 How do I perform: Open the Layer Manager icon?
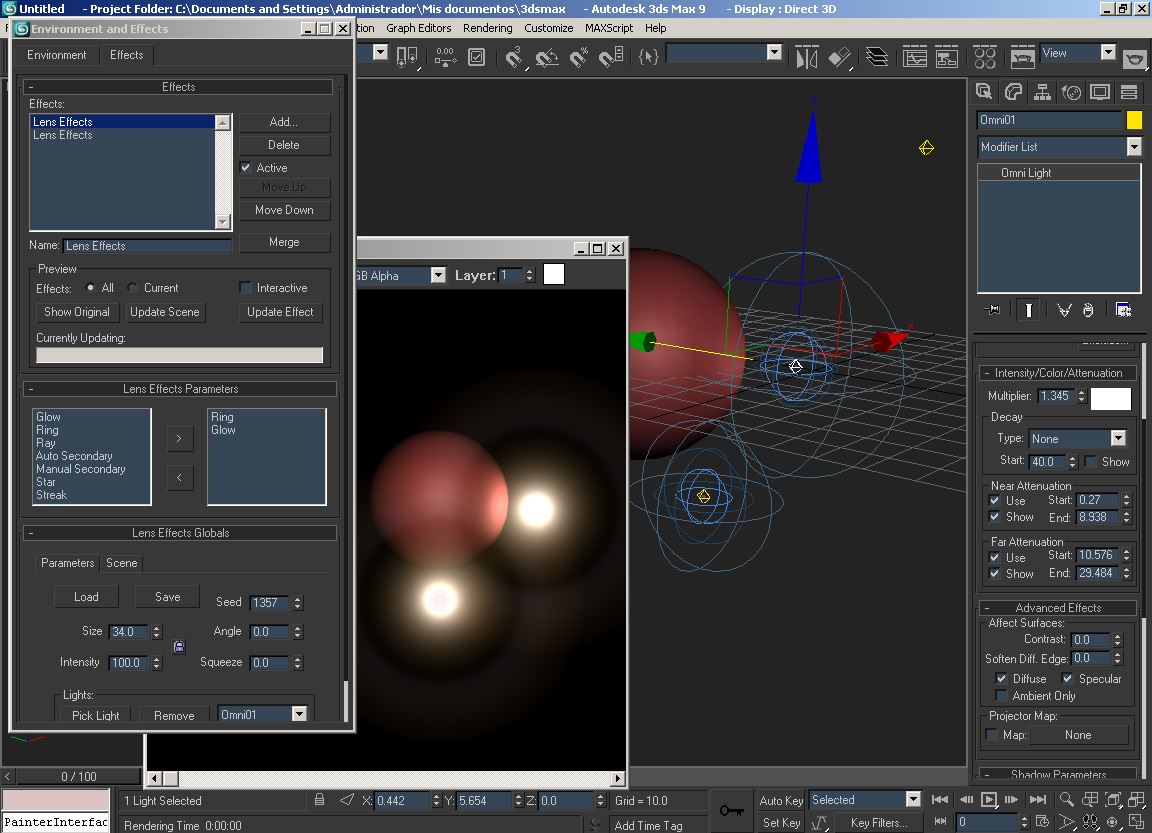point(876,58)
